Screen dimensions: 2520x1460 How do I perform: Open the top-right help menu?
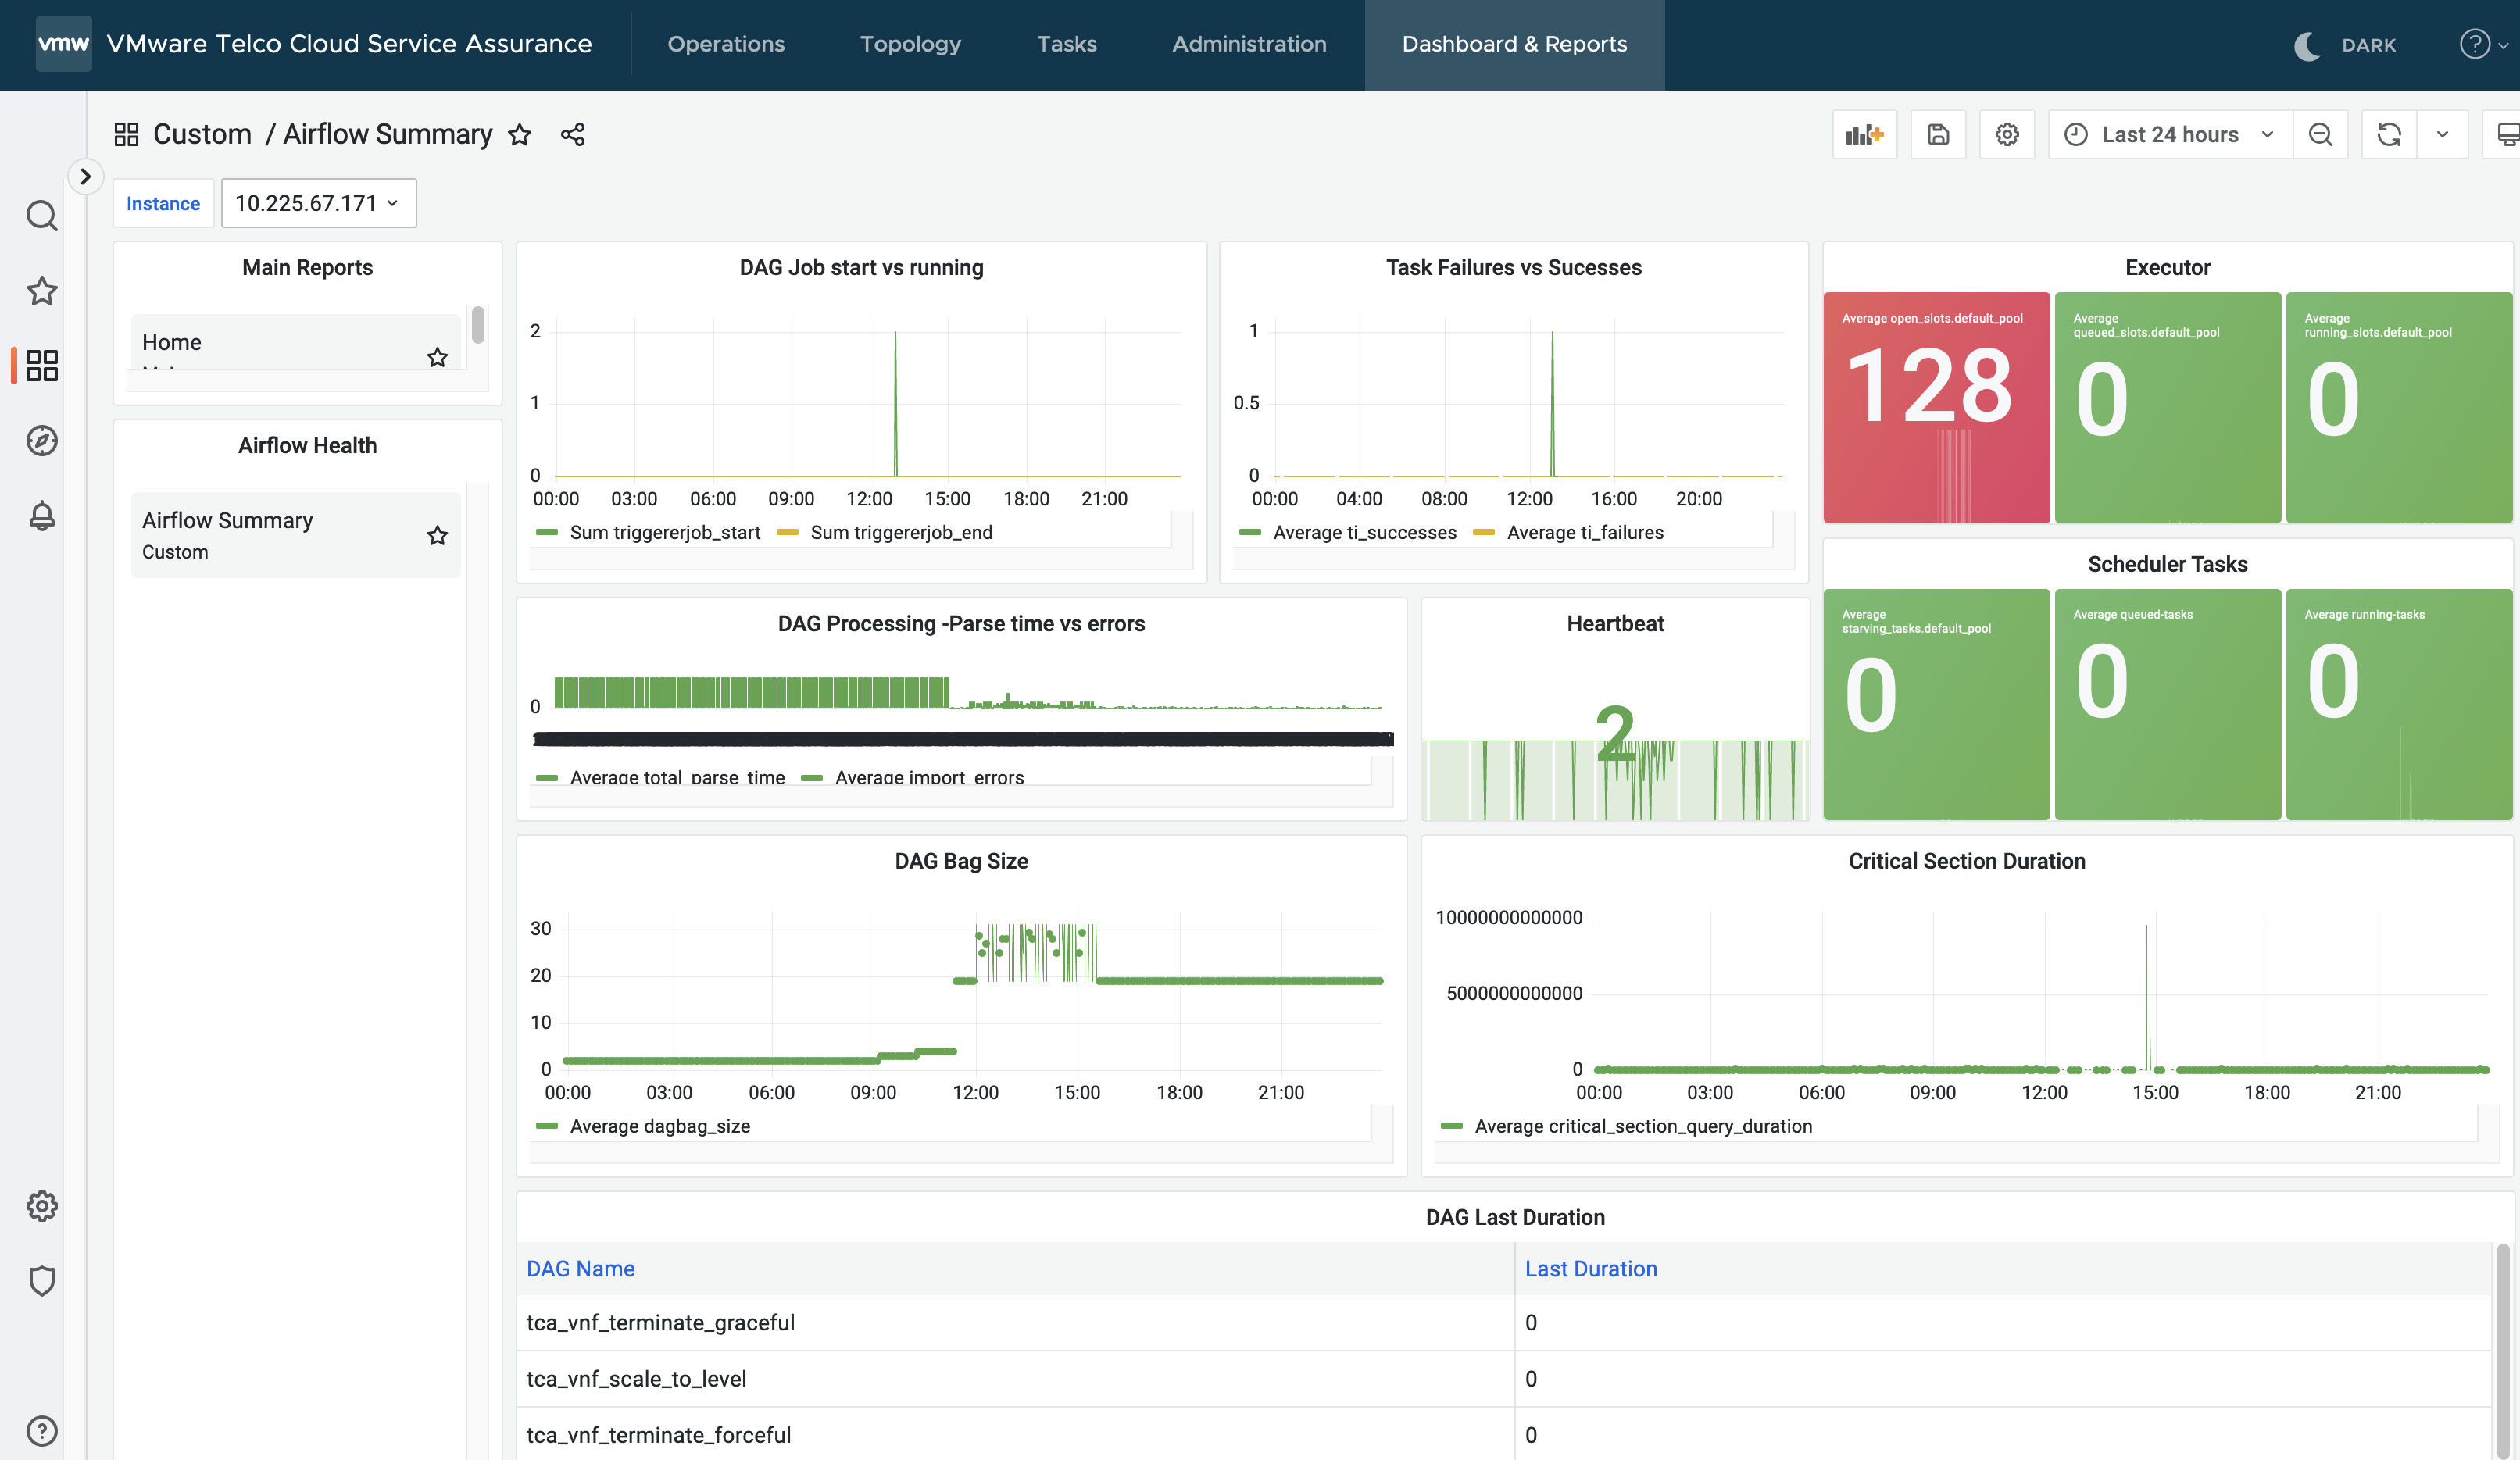(x=2484, y=44)
